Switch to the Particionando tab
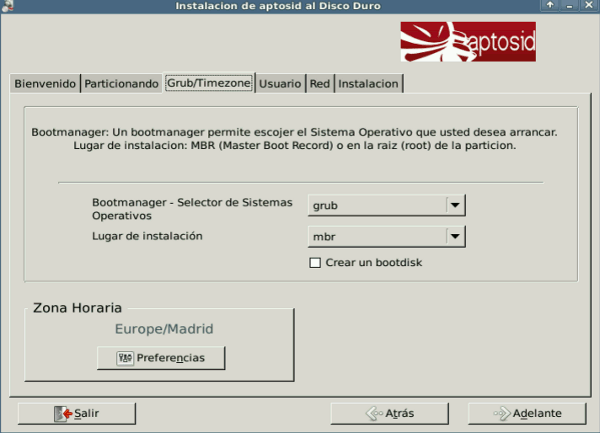 click(121, 83)
